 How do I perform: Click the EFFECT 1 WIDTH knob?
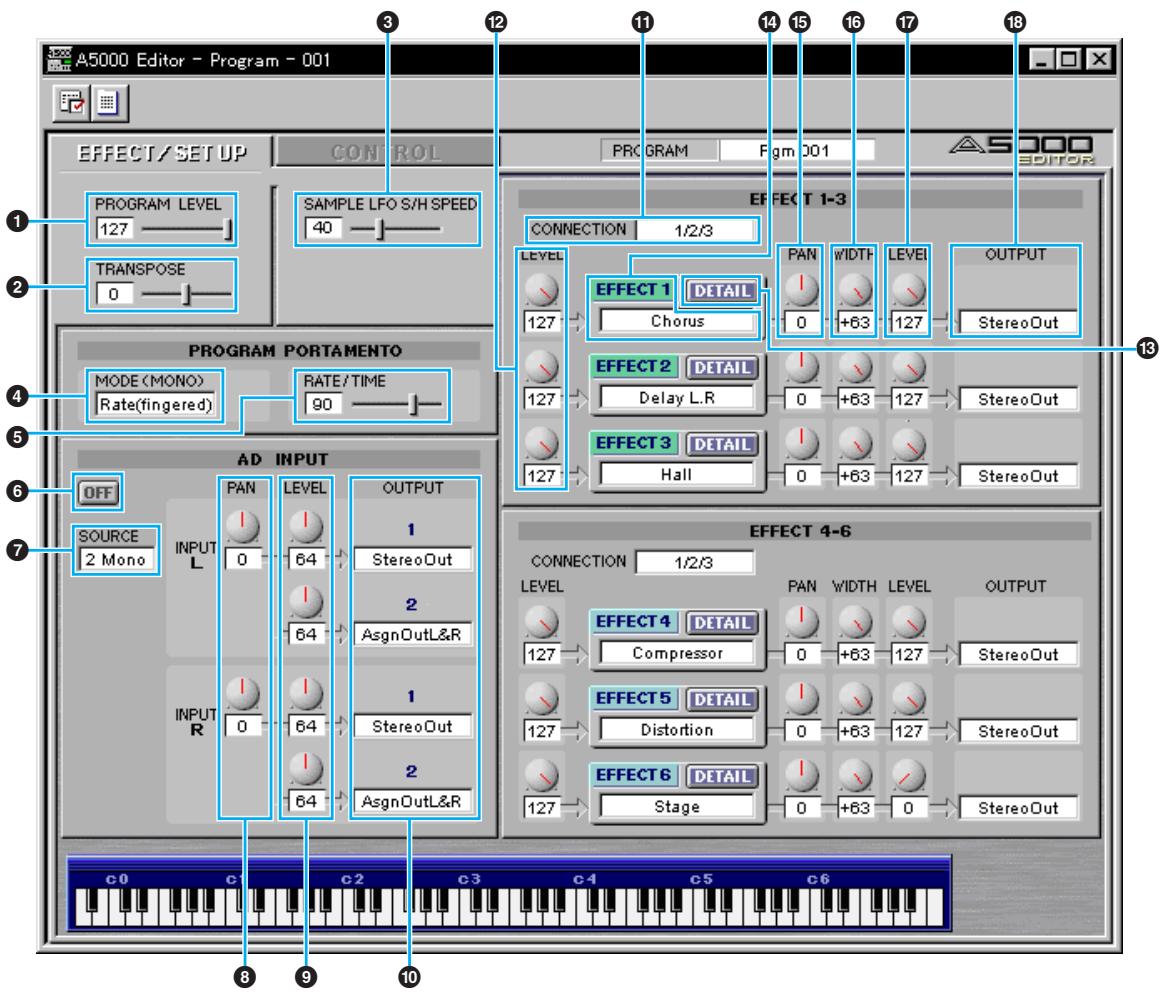pyautogui.click(x=854, y=290)
